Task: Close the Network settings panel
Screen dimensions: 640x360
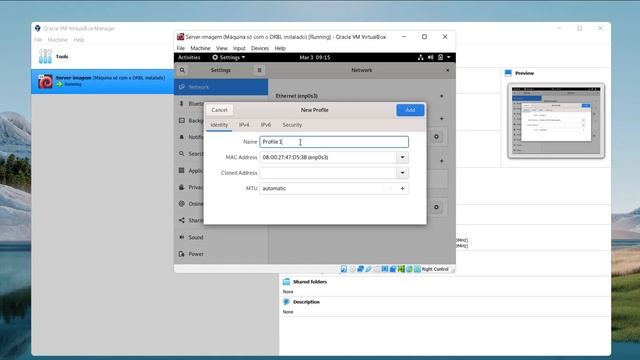Action: pos(447,70)
